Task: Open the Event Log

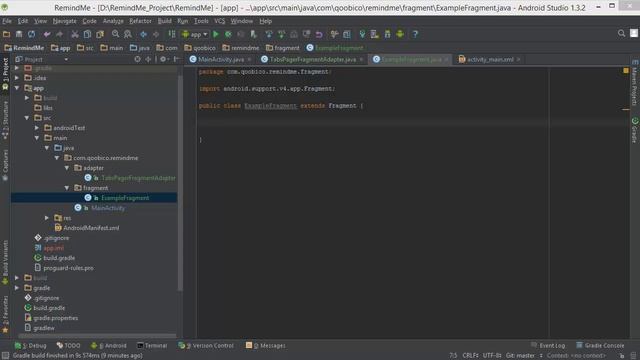Action: point(548,345)
